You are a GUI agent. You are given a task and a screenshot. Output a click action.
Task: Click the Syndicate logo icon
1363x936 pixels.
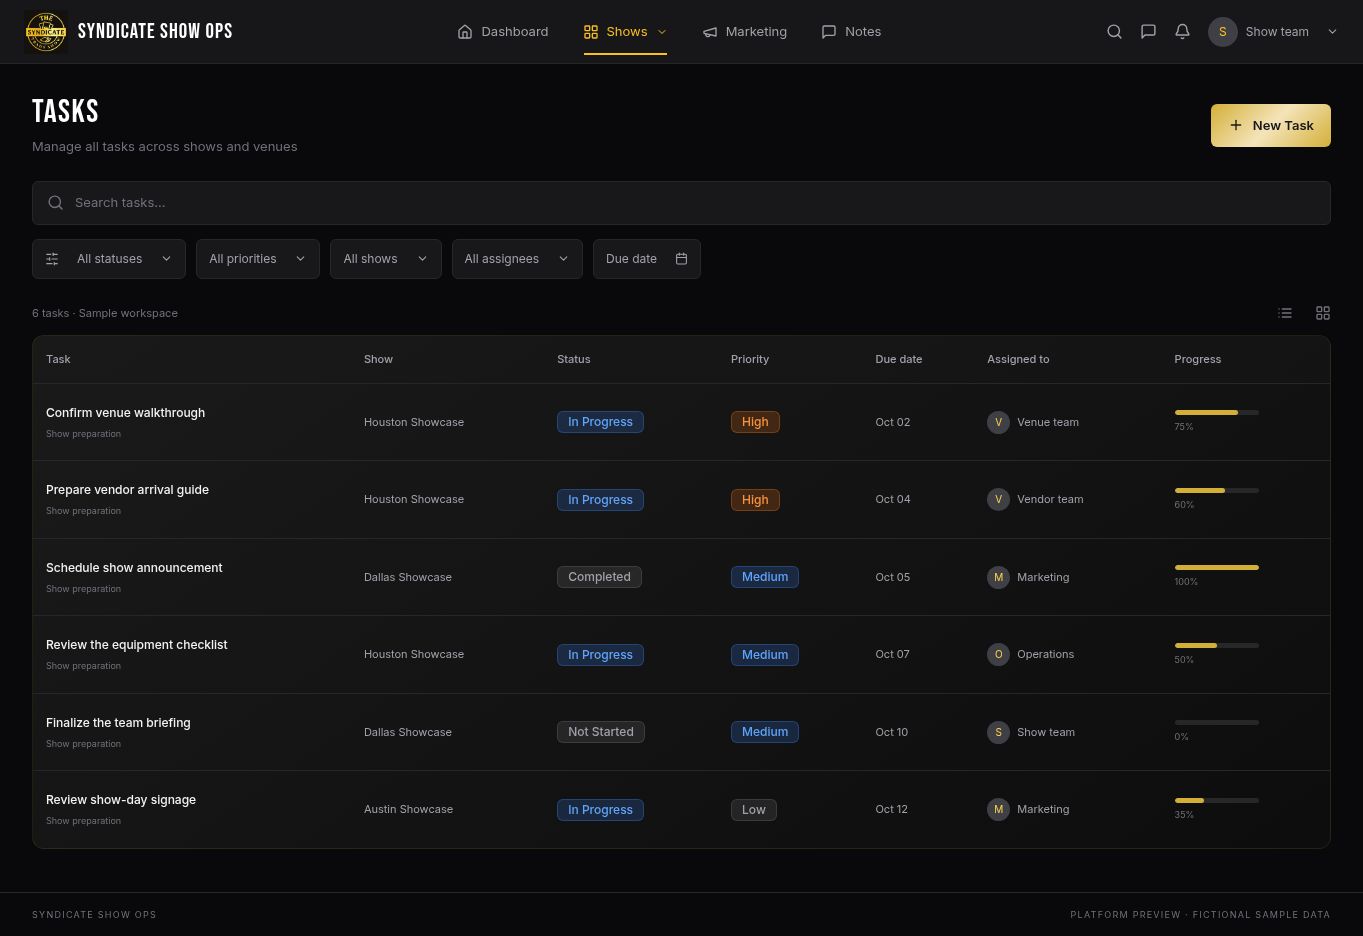click(x=45, y=32)
